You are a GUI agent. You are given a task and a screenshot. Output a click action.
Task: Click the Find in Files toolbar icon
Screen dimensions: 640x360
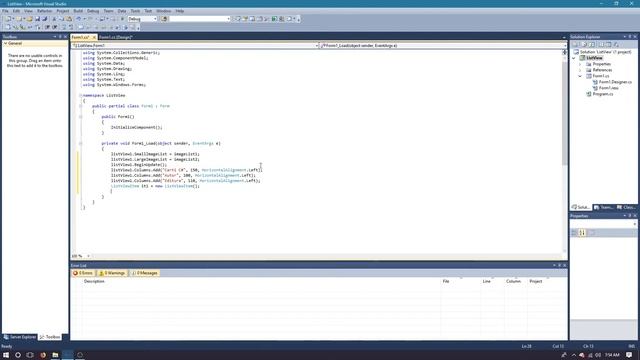click(164, 19)
